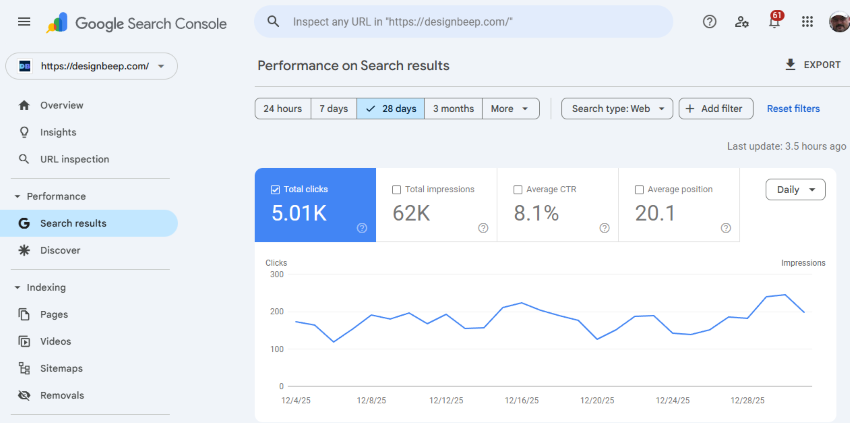This screenshot has height=423, width=850.
Task: Click the Export download icon
Action: pyautogui.click(x=790, y=65)
